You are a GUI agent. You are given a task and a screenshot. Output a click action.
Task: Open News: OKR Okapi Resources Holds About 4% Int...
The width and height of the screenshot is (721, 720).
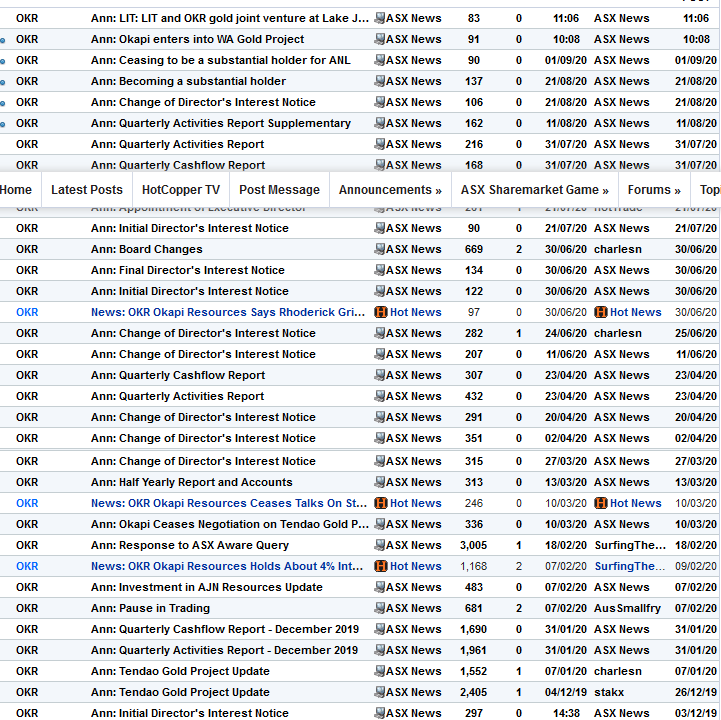point(227,566)
